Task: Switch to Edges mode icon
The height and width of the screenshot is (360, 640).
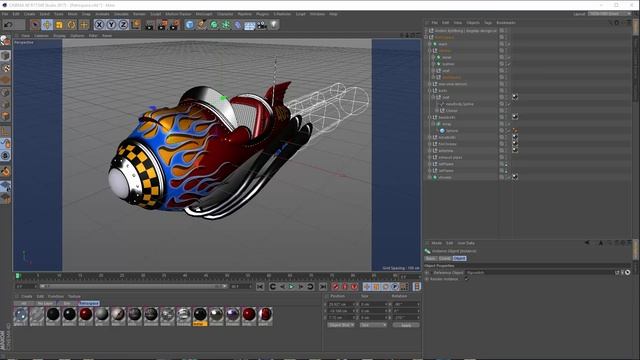Action: [5, 104]
